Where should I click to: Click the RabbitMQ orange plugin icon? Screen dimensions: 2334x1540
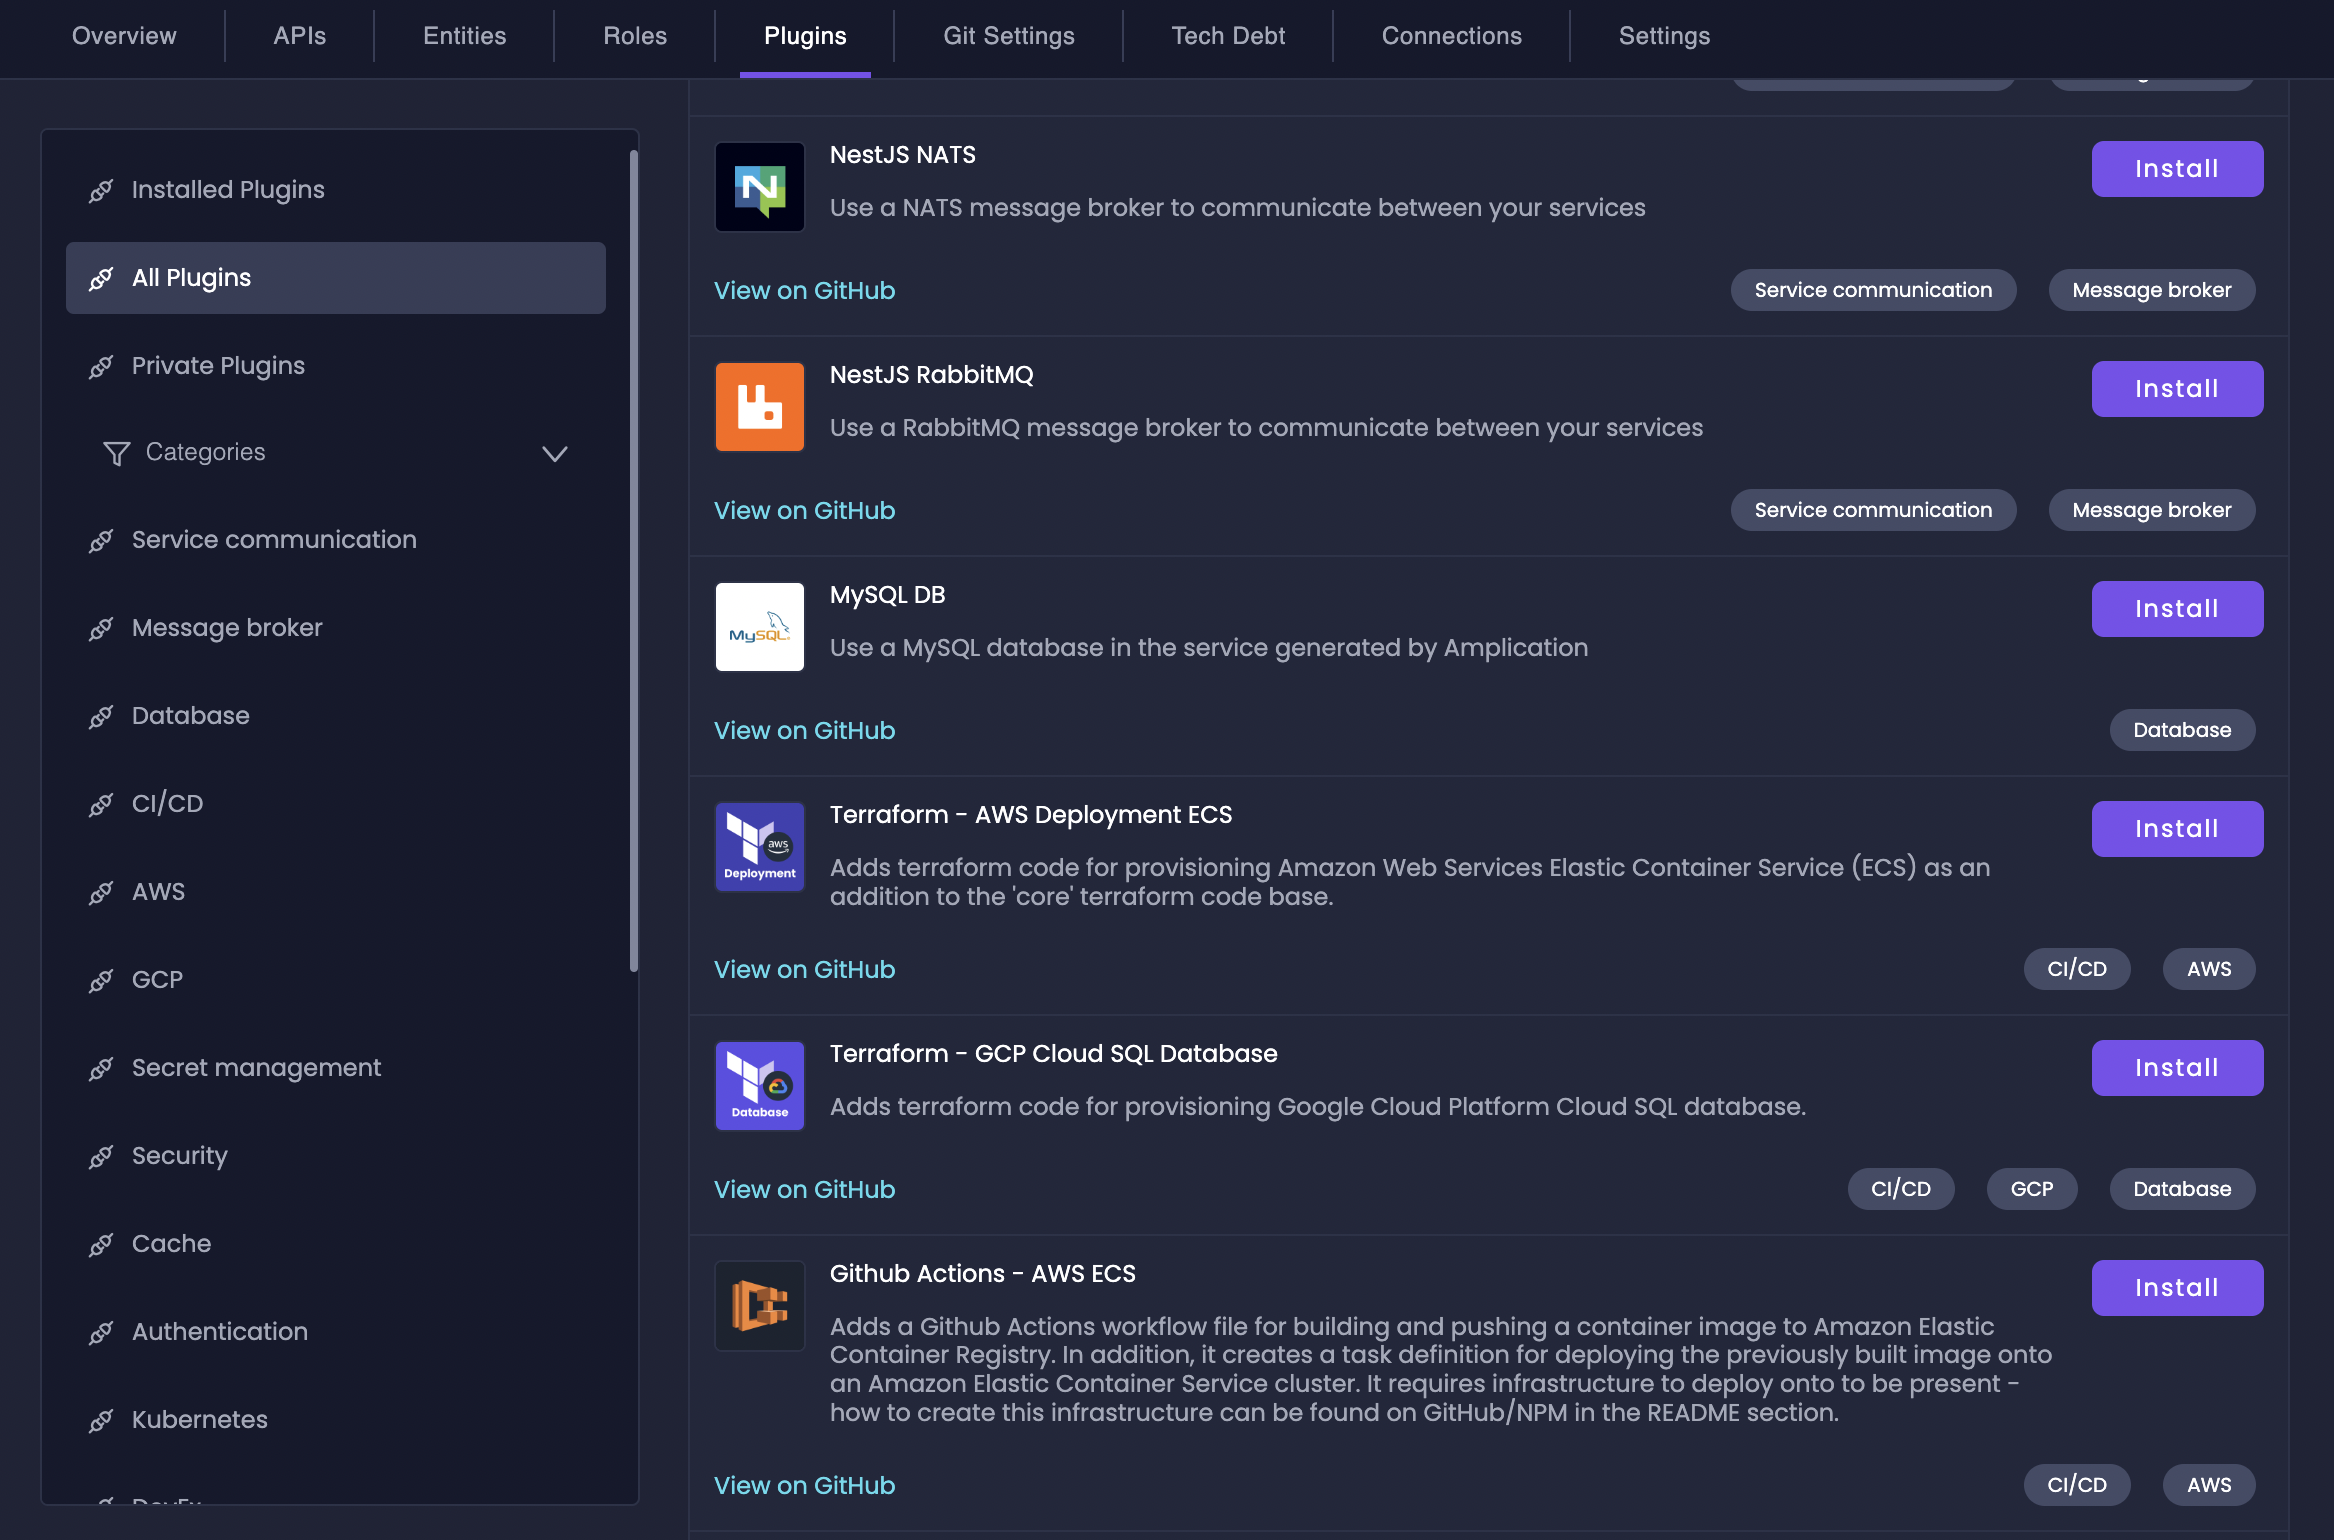759,407
